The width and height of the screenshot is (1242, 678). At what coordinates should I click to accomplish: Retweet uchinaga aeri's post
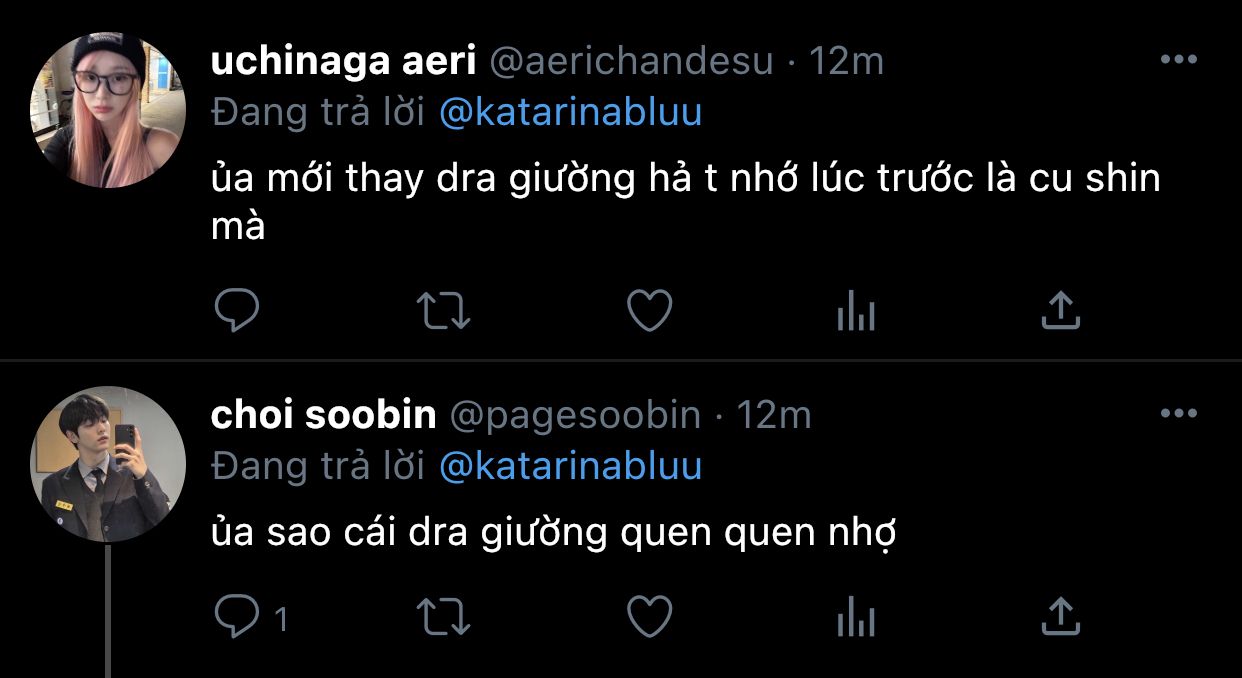coord(442,312)
